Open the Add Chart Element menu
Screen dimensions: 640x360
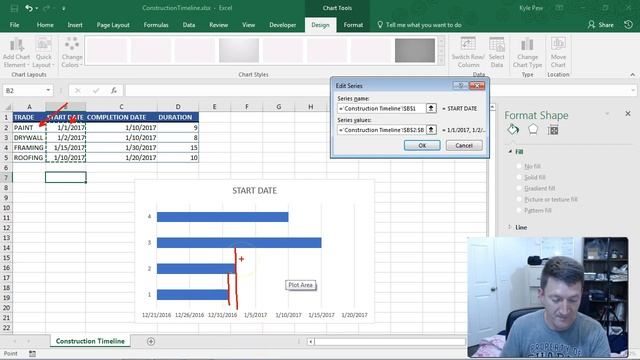(16, 53)
